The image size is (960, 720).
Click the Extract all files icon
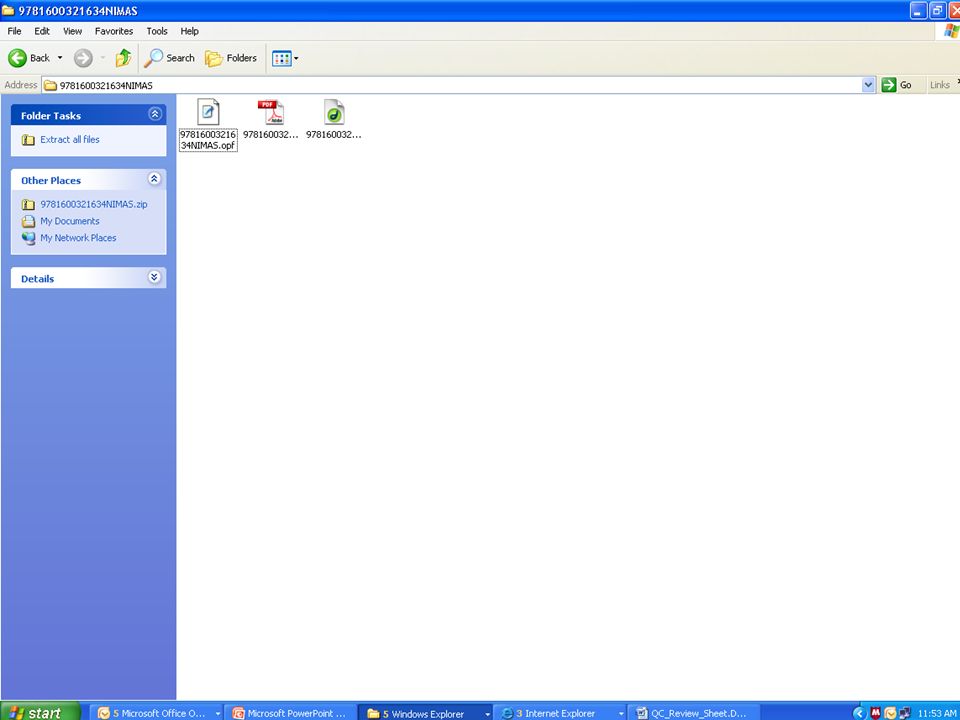point(28,140)
